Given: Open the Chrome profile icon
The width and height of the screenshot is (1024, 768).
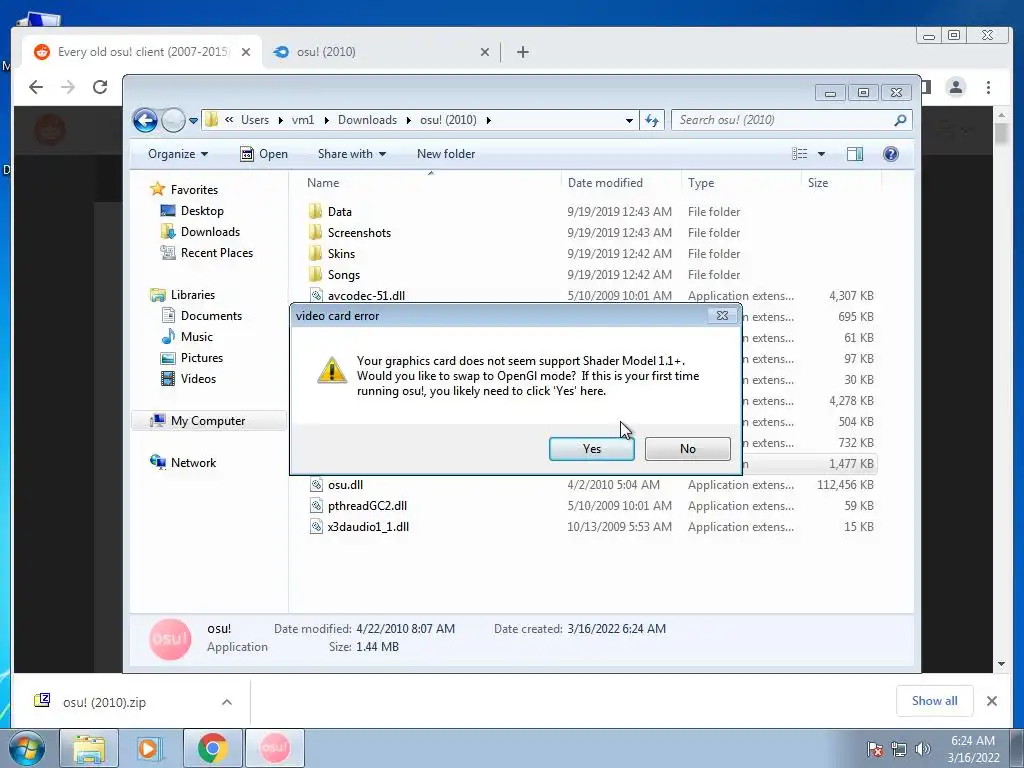Looking at the screenshot, I should click(x=956, y=87).
